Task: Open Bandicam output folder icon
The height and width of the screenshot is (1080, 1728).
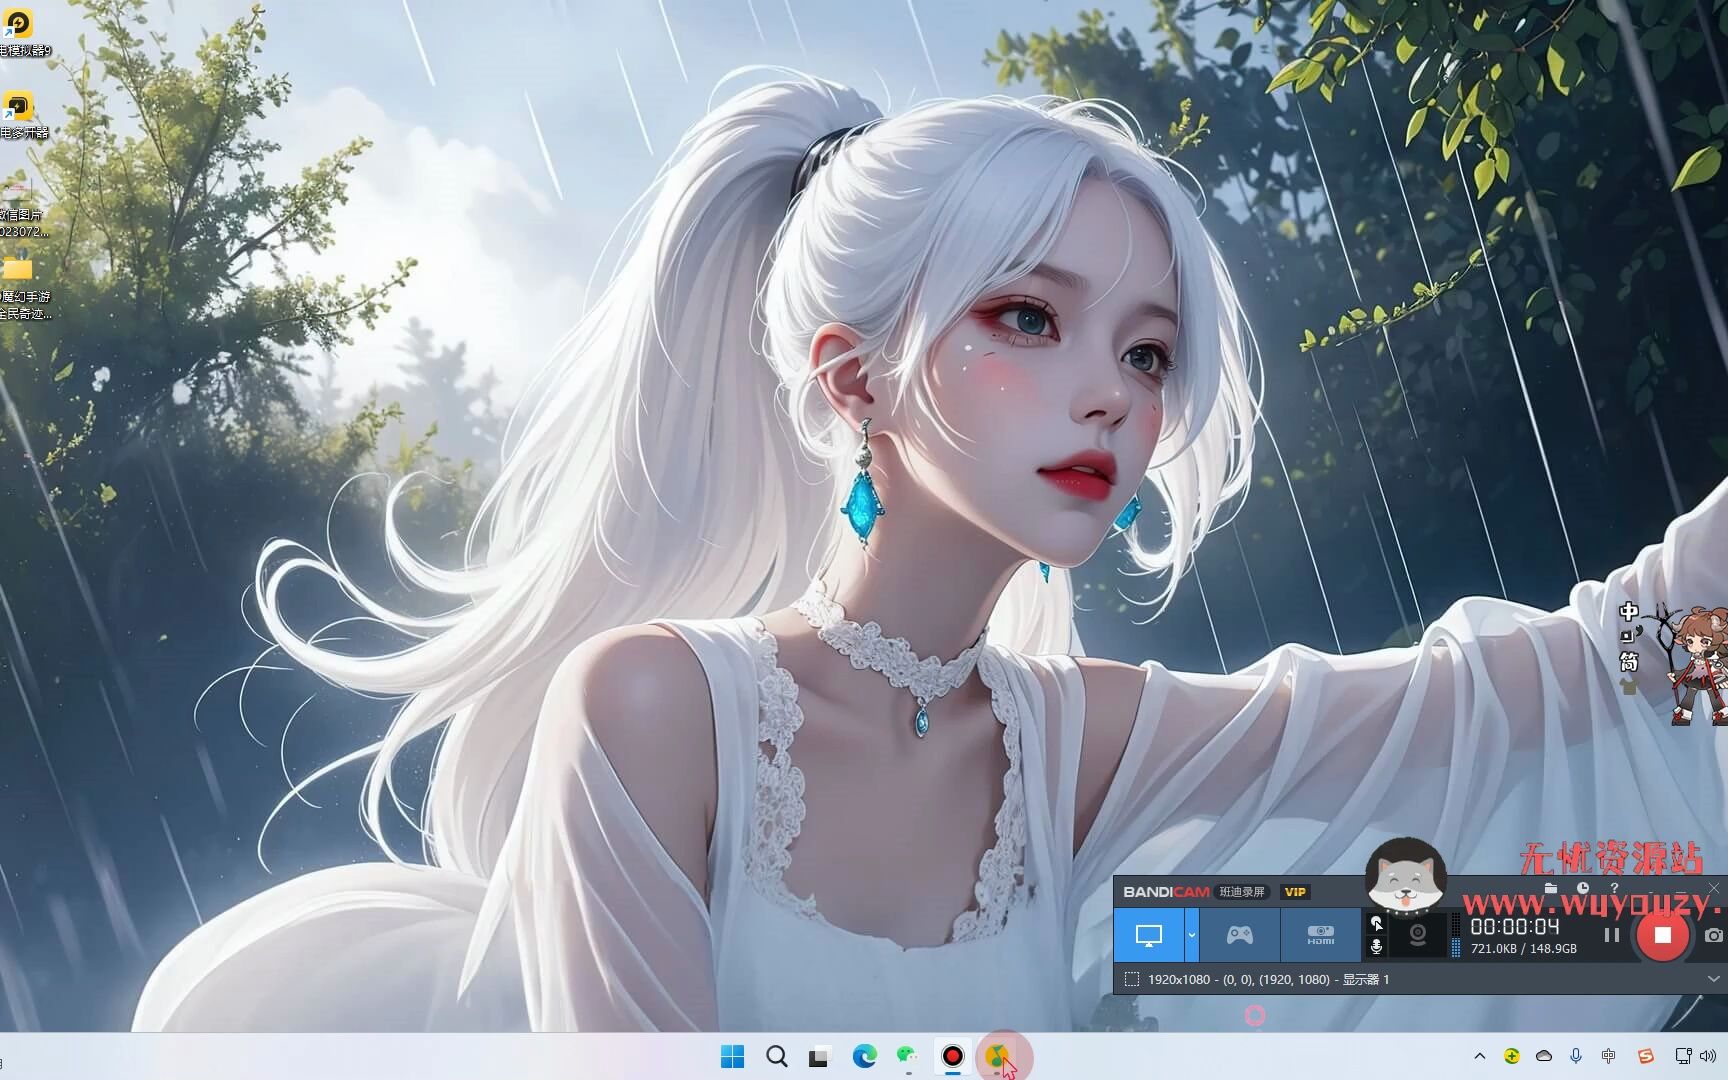Action: (1551, 888)
